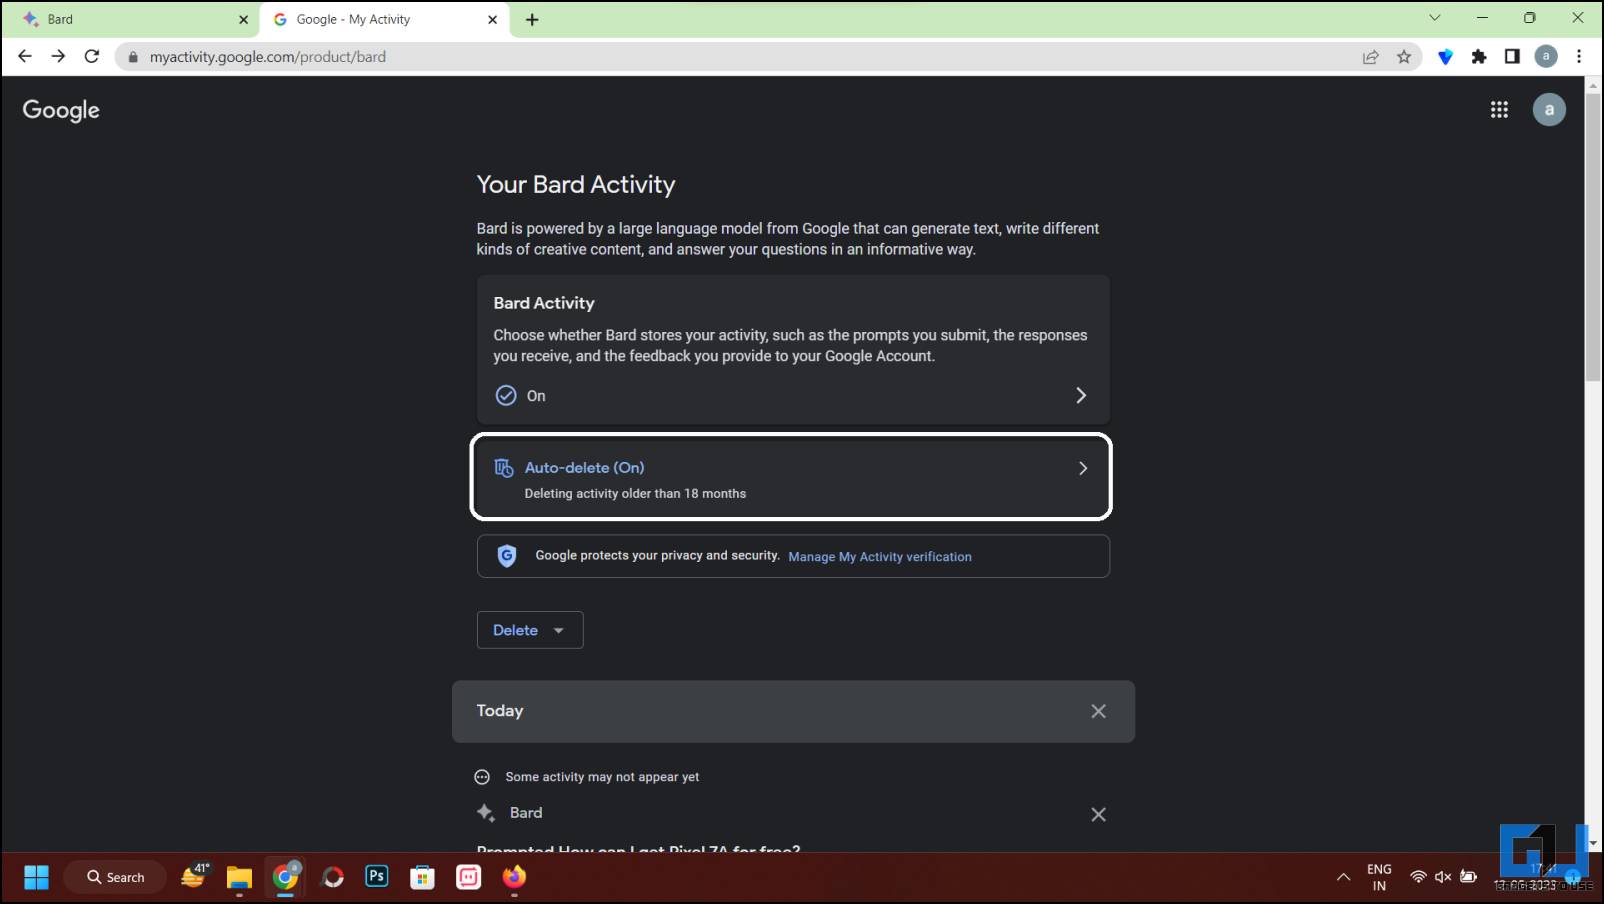The width and height of the screenshot is (1604, 904).
Task: Click the share page icon in address bar
Action: [1371, 57]
